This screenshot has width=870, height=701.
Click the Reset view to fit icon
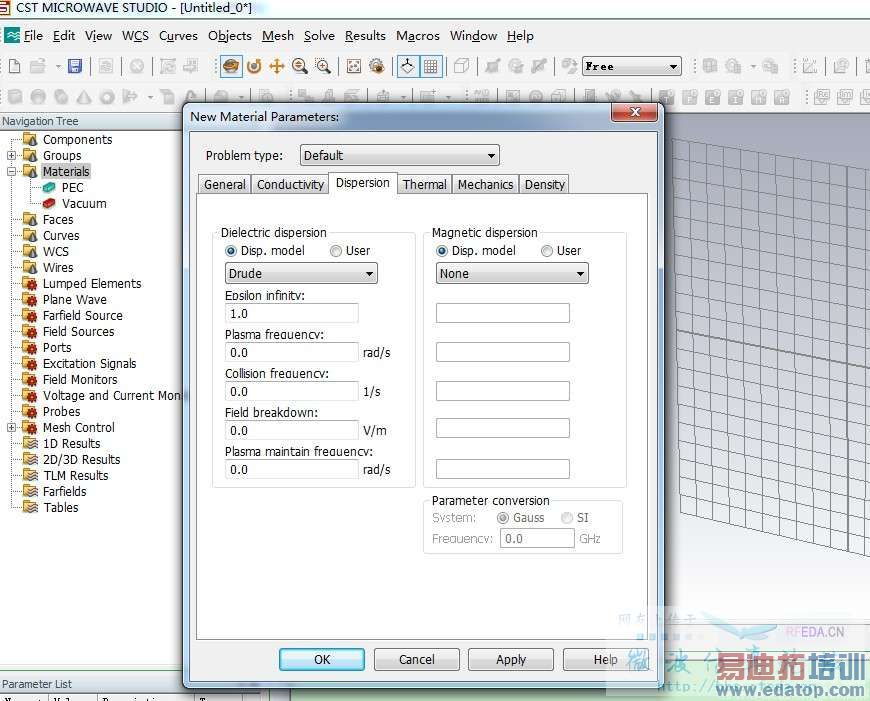[354, 66]
